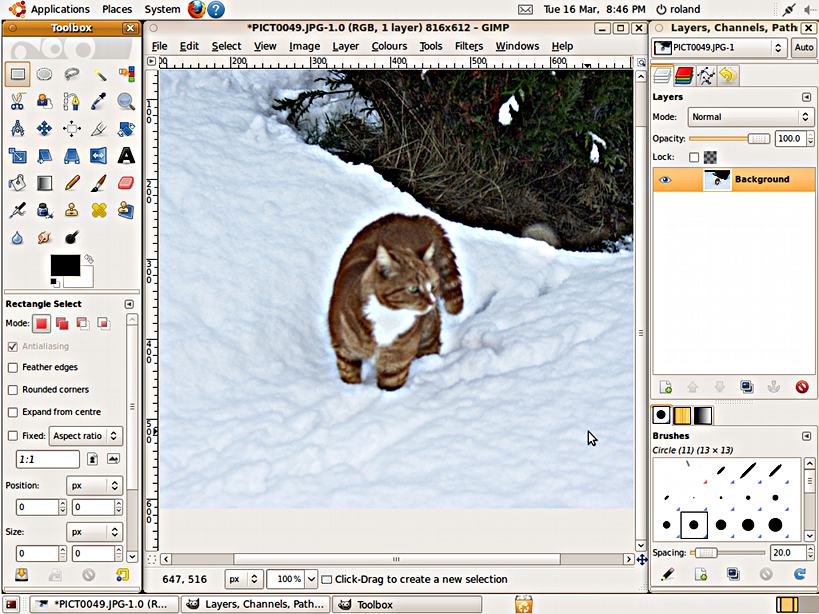Pick the Text tool in toolbox
The height and width of the screenshot is (614, 819).
click(126, 155)
